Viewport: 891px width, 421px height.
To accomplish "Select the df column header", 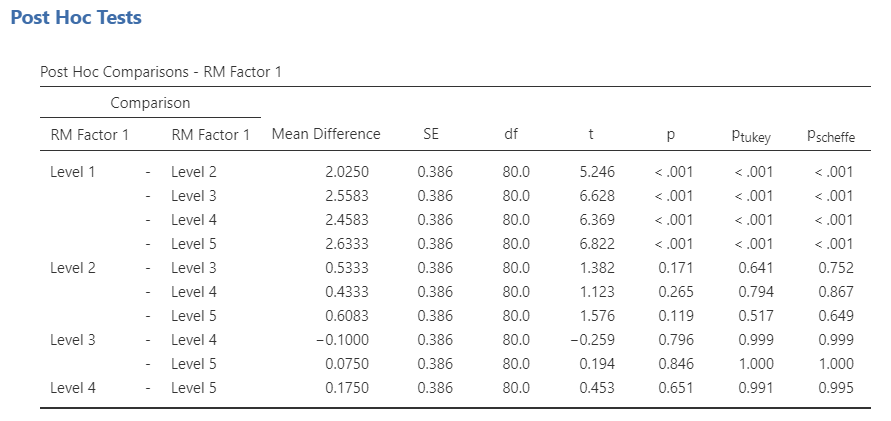I will pos(512,135).
